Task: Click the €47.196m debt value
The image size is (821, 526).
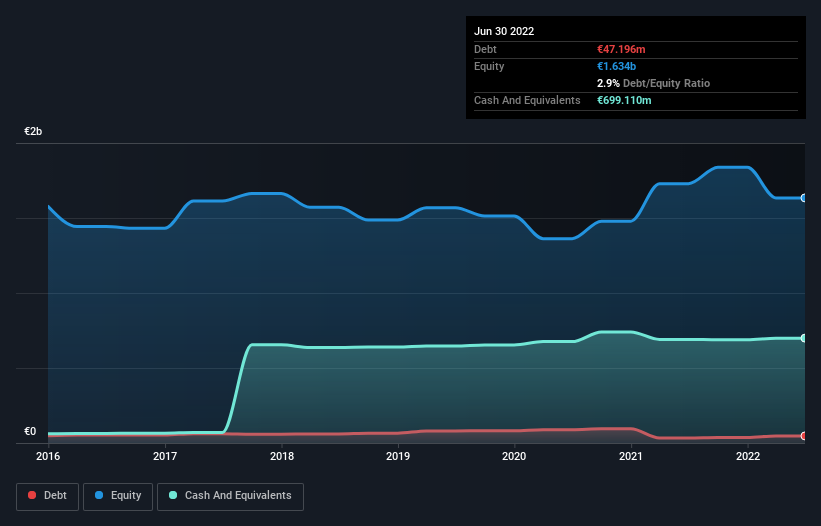Action: tap(621, 49)
